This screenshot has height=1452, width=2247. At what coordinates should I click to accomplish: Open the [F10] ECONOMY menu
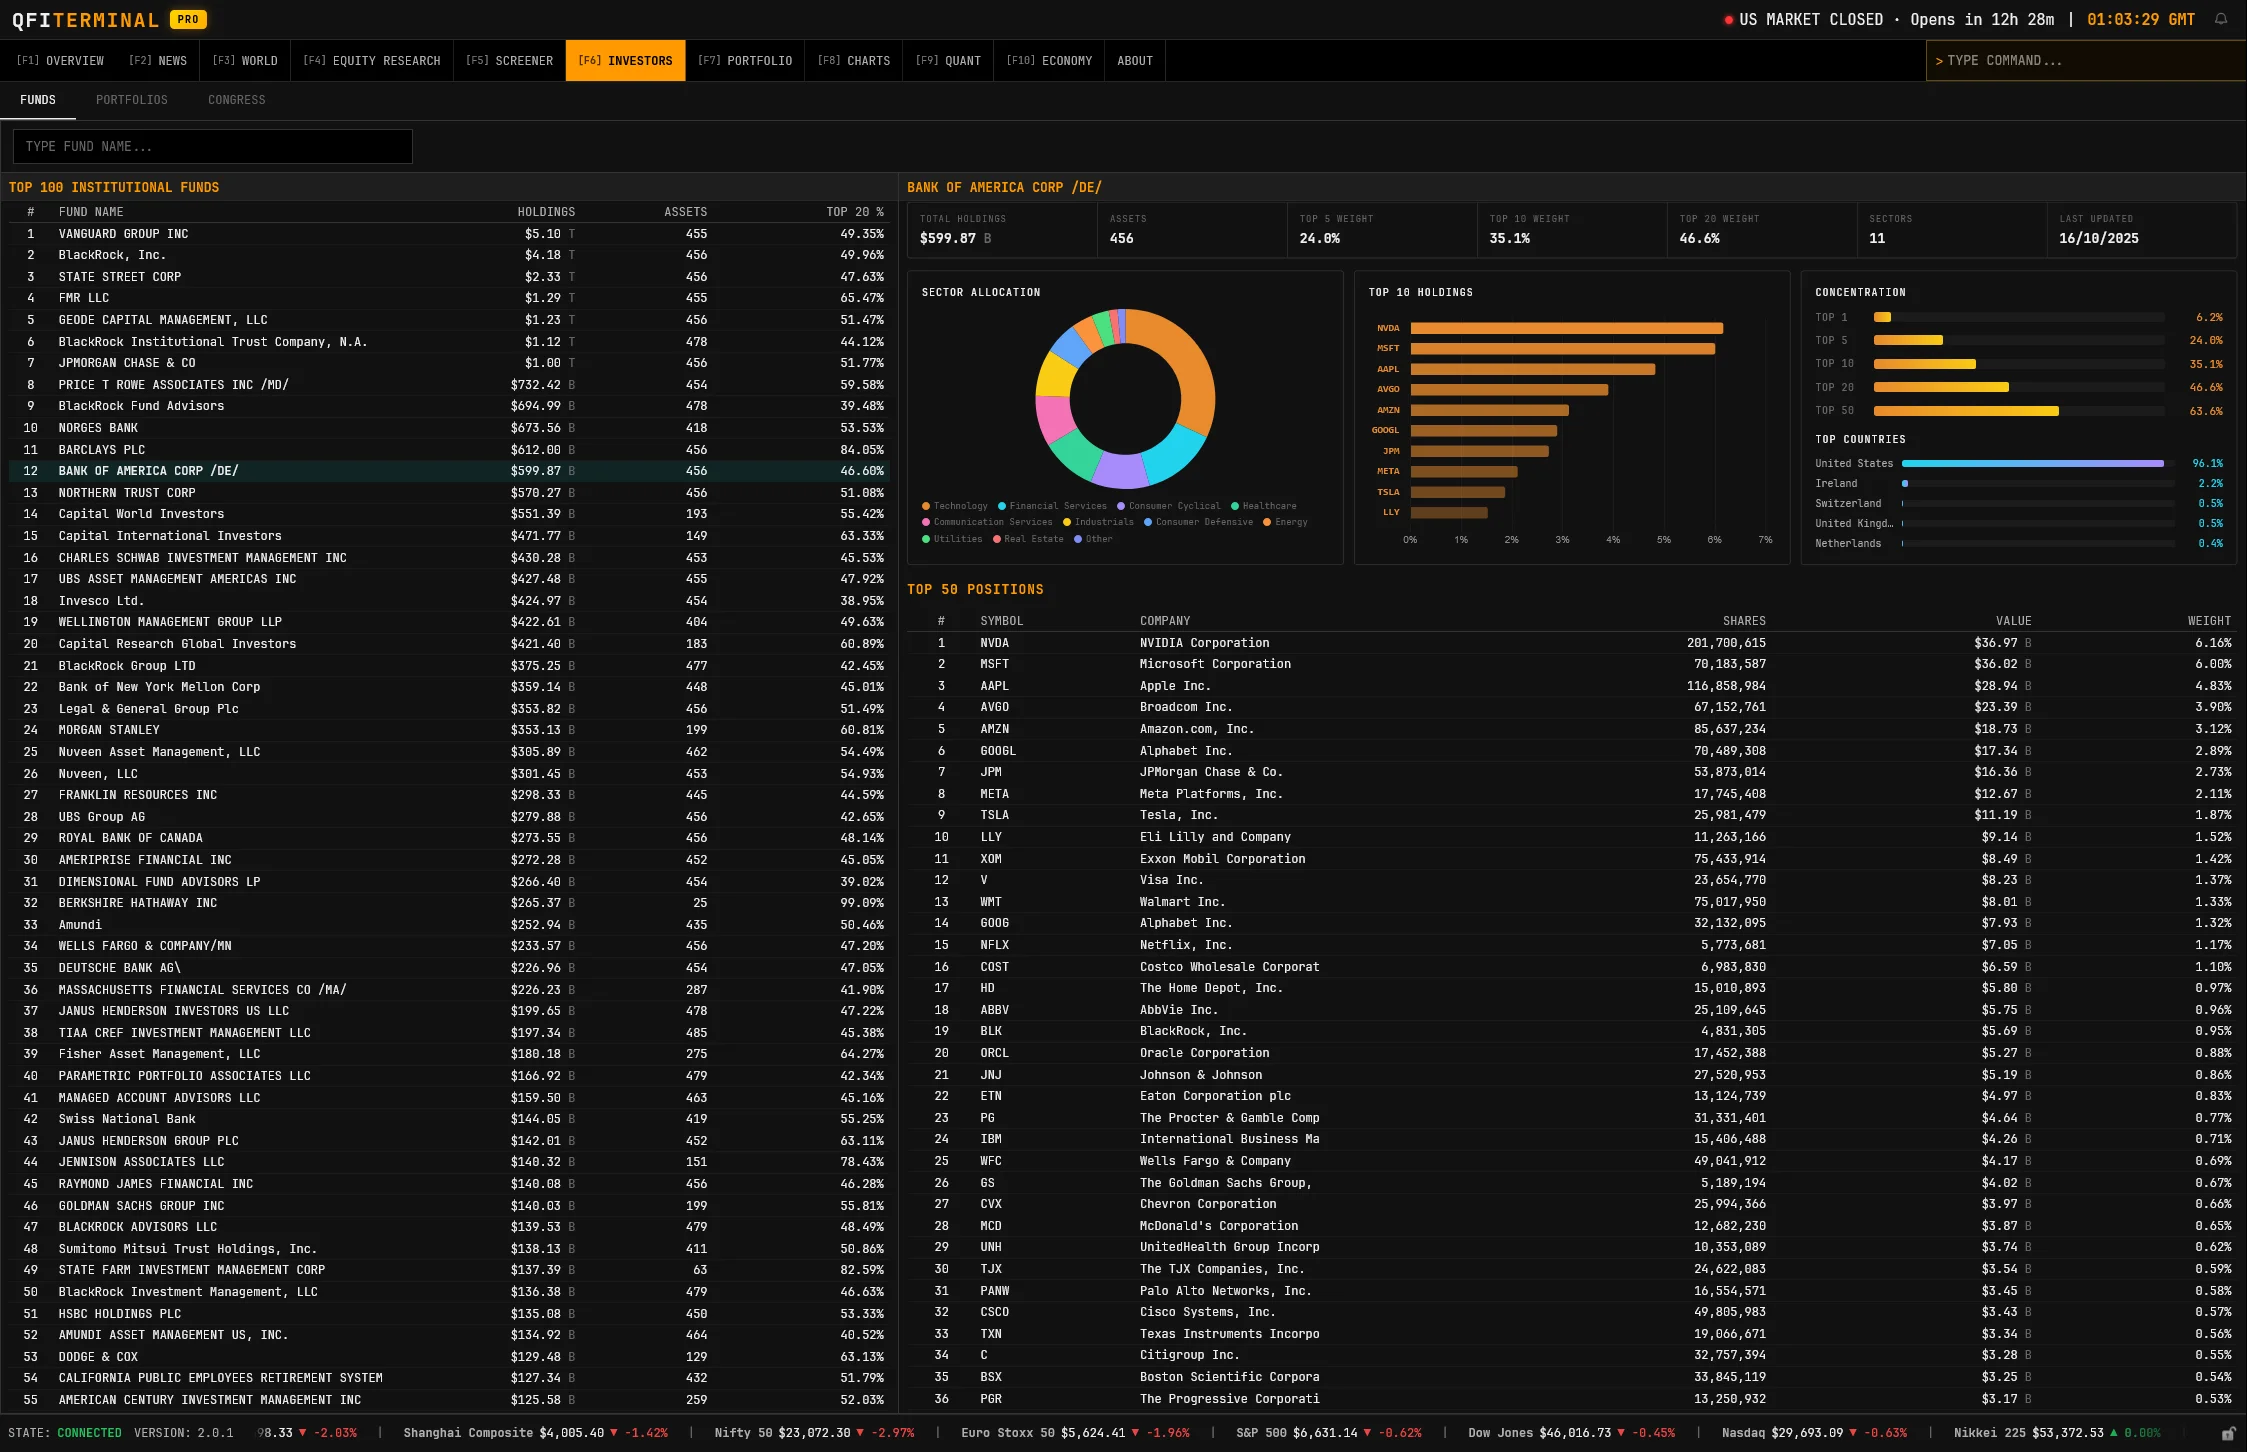point(1048,60)
